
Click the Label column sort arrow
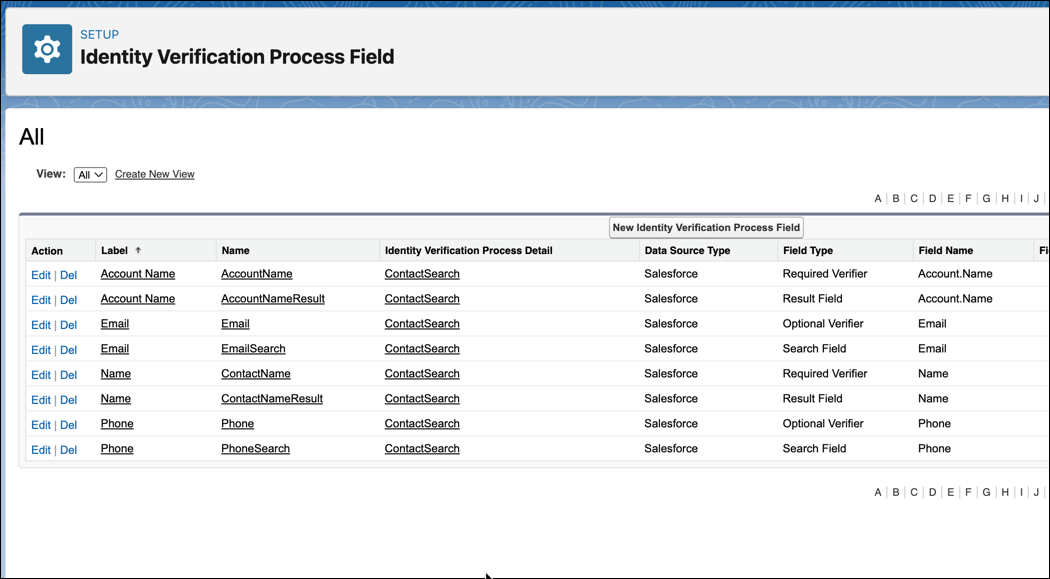138,250
